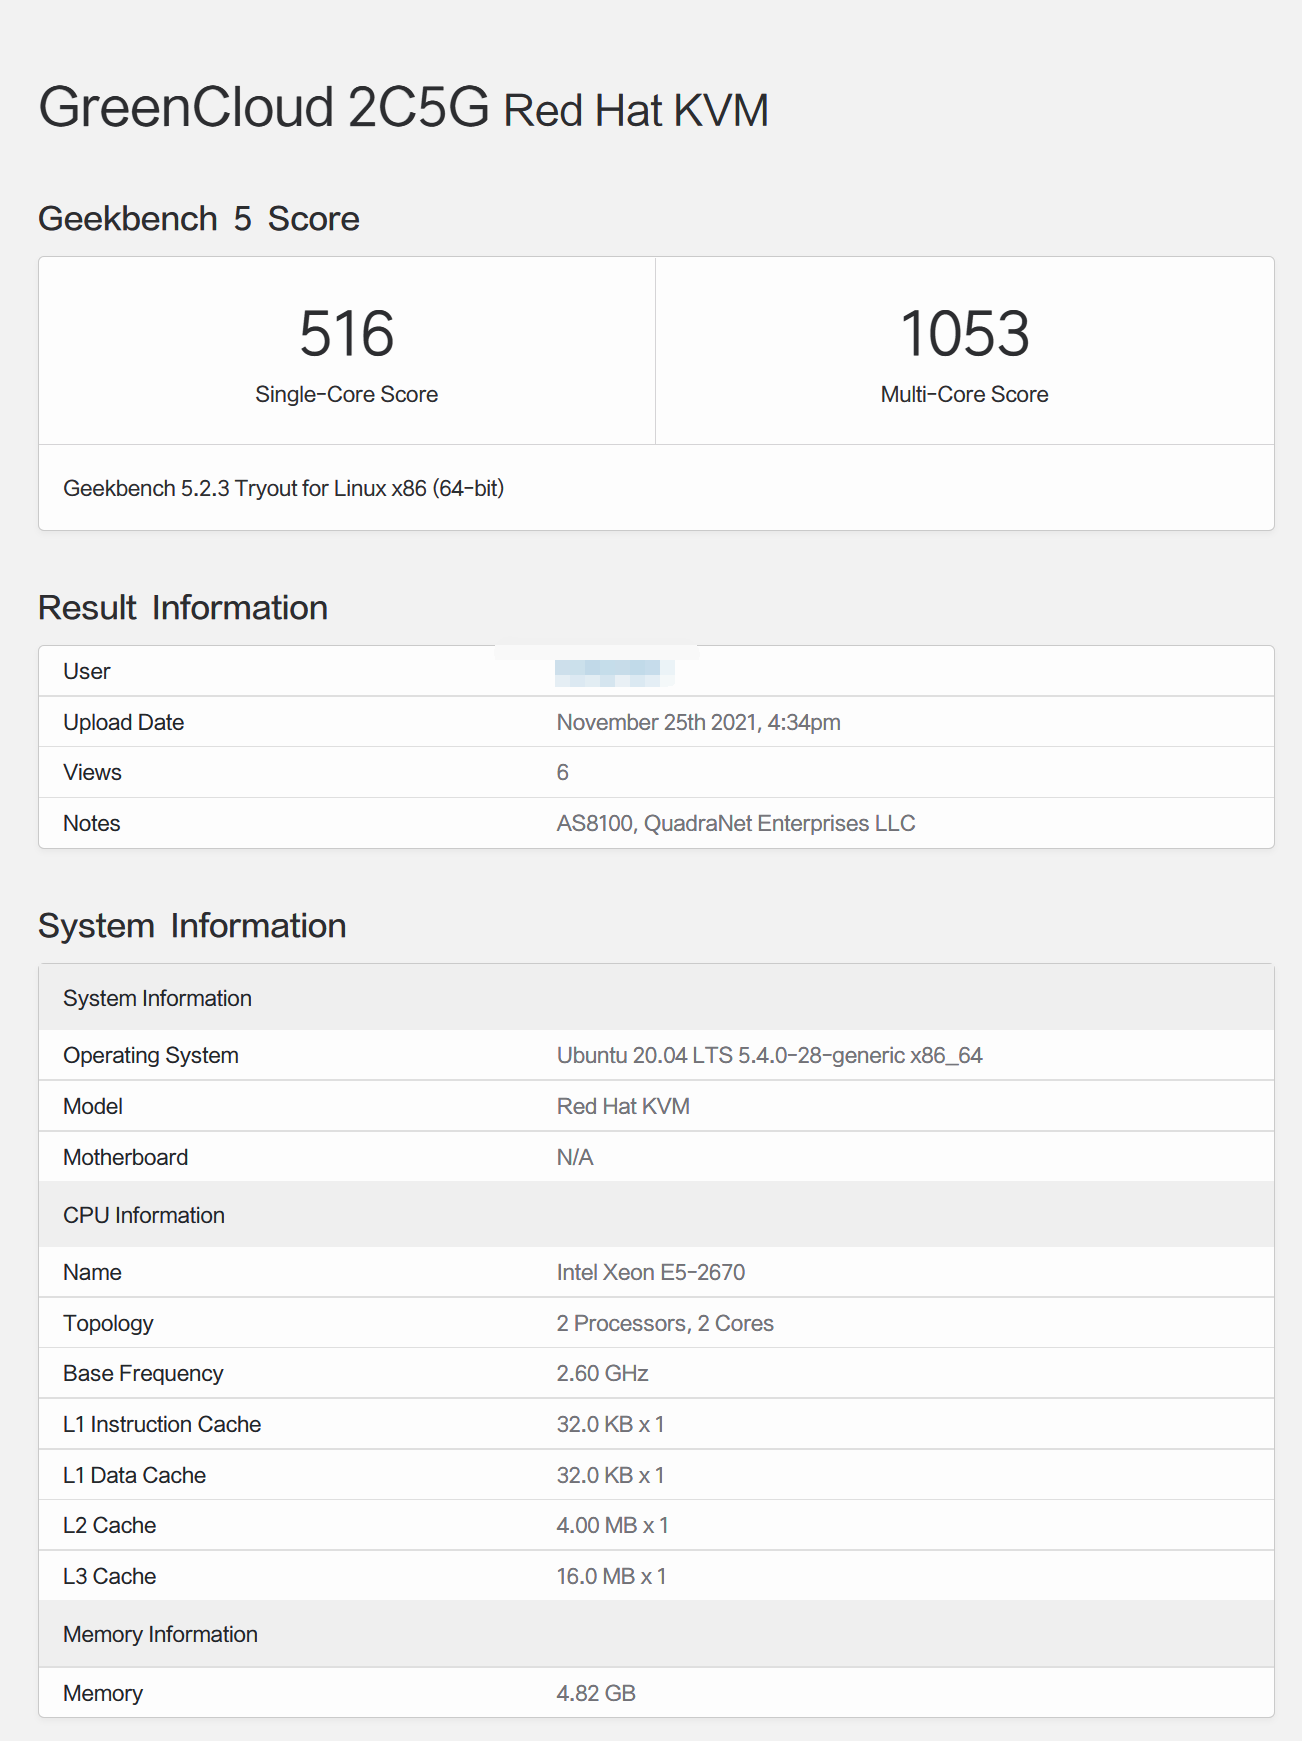Click the 'Base Frequency' label
1302x1741 pixels.
point(143,1374)
